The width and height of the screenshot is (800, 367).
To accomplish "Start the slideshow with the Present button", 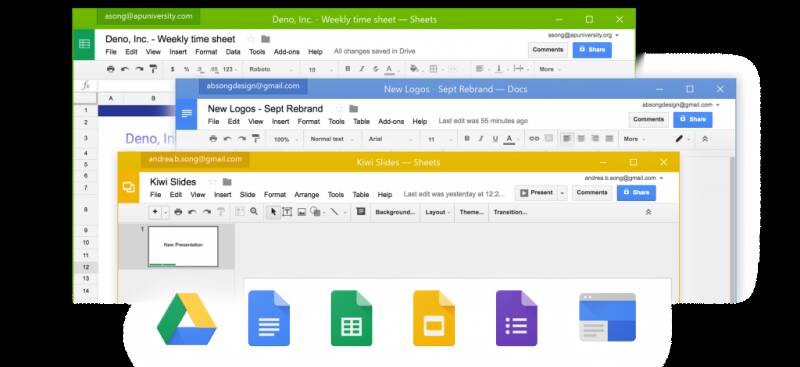I will coord(537,193).
